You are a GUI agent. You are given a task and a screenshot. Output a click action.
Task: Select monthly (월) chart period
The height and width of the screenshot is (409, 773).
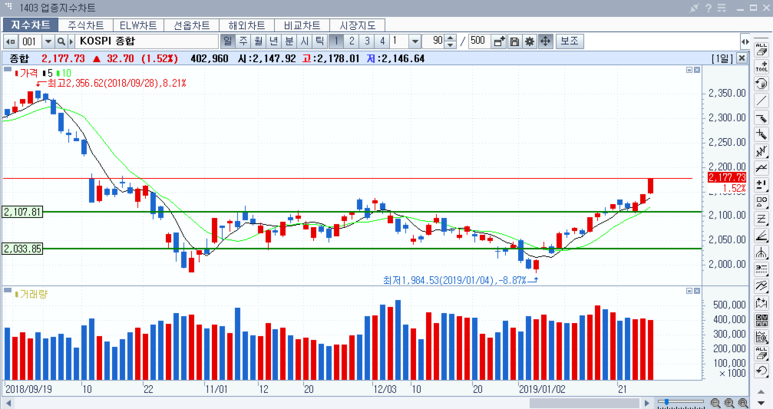(258, 41)
